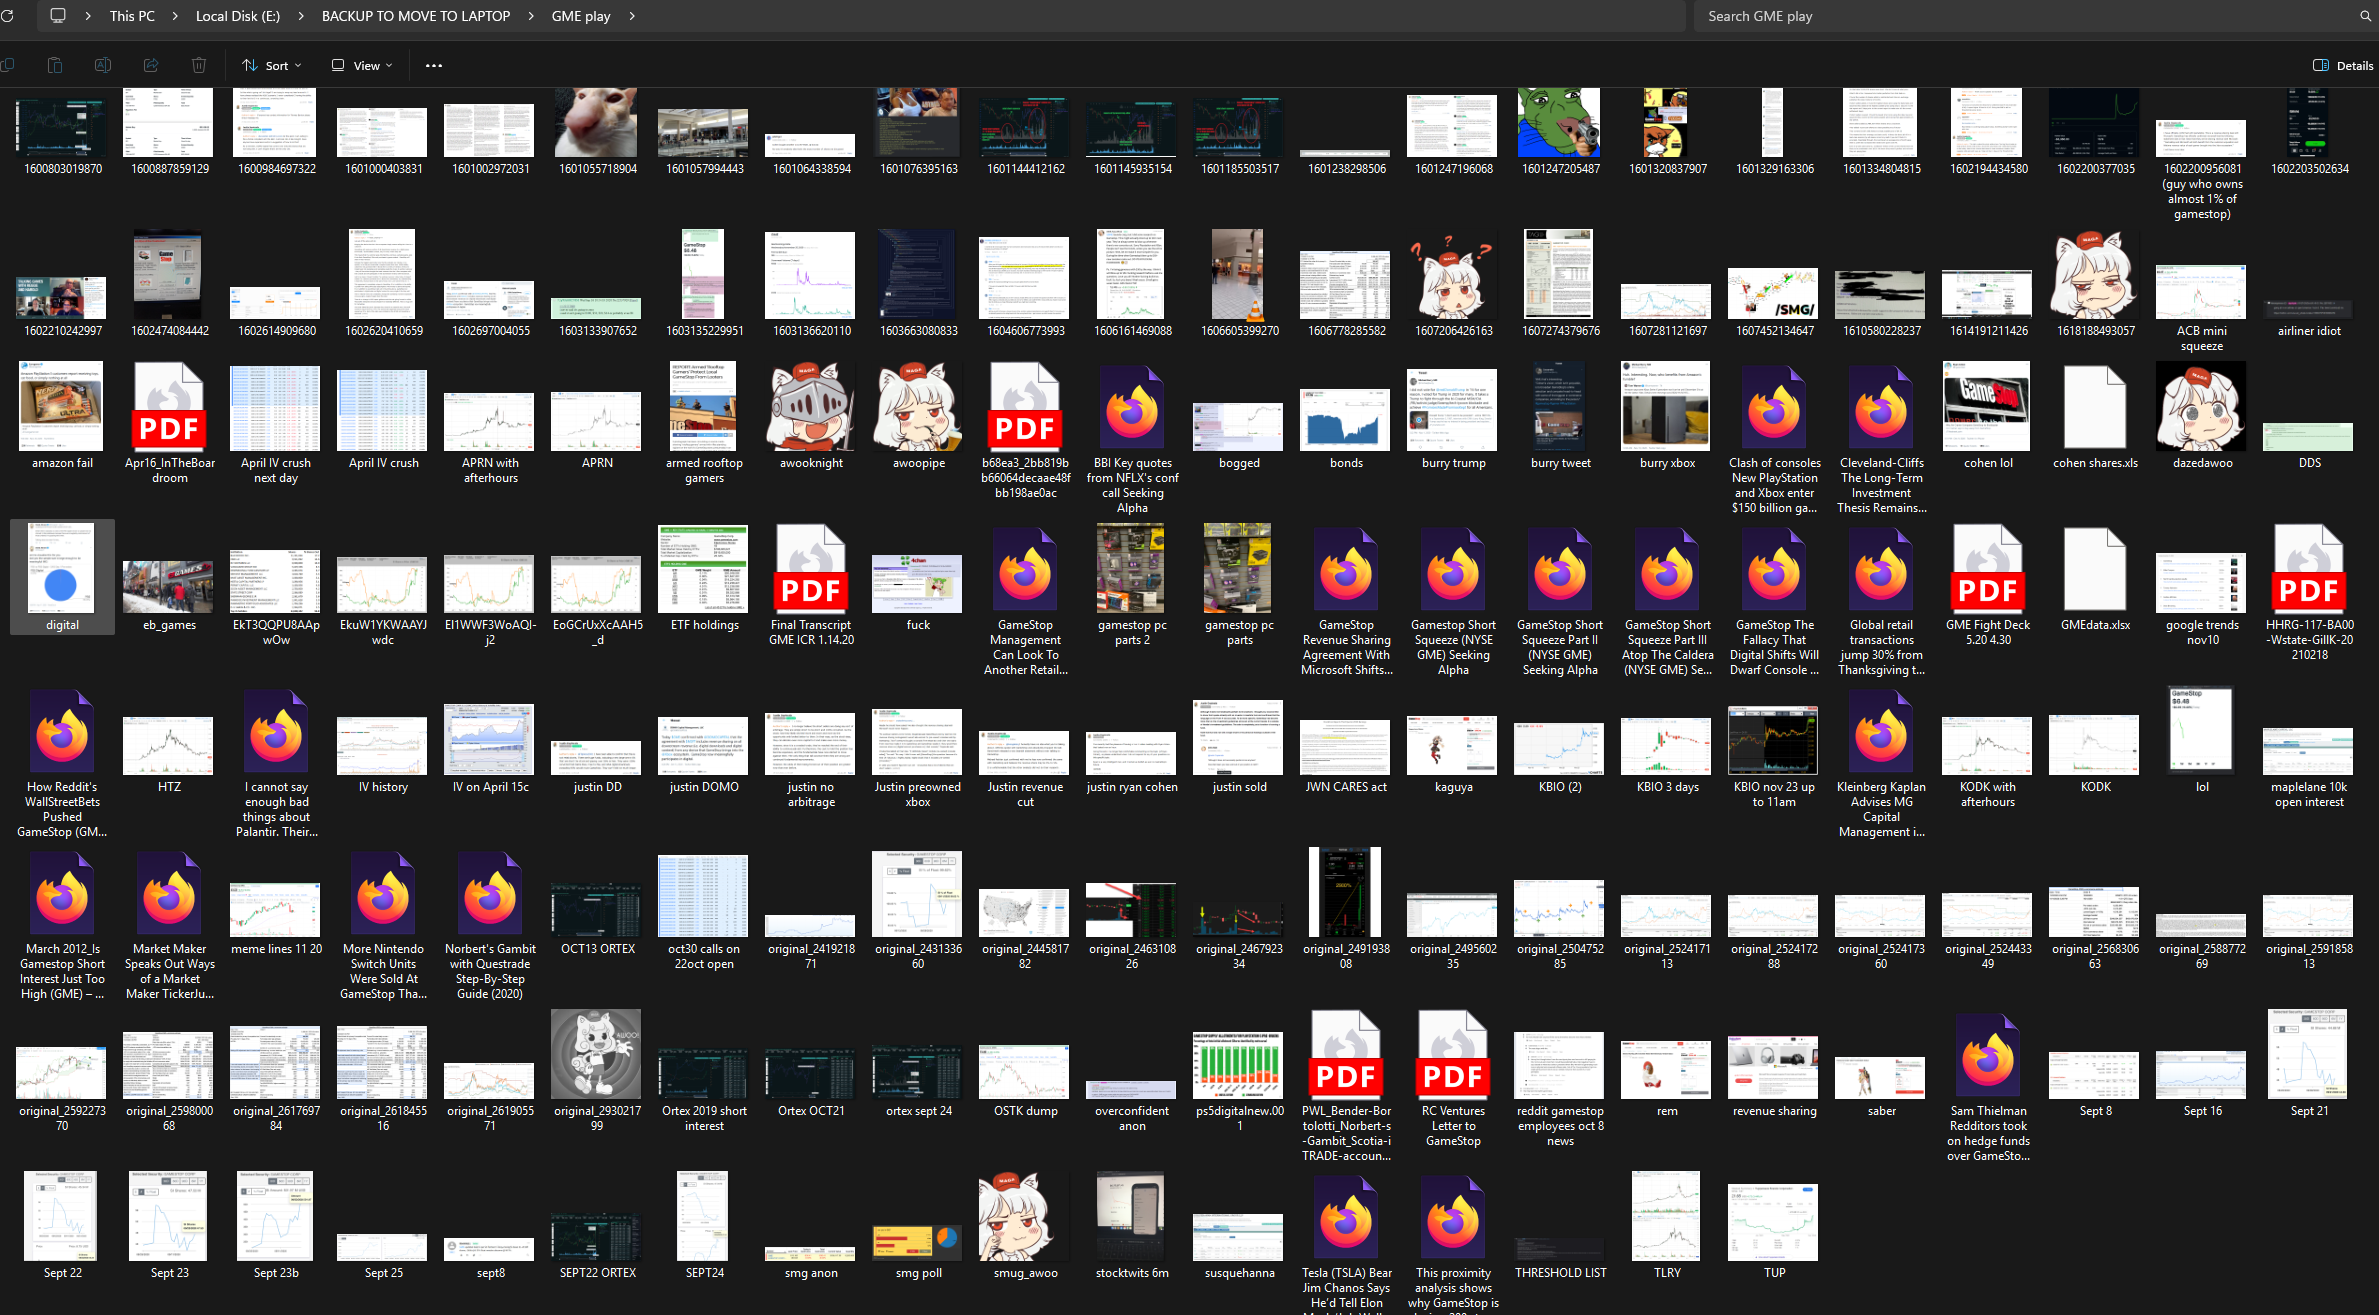Click the Search GME play field
This screenshot has width=2379, height=1315.
tap(2030, 16)
